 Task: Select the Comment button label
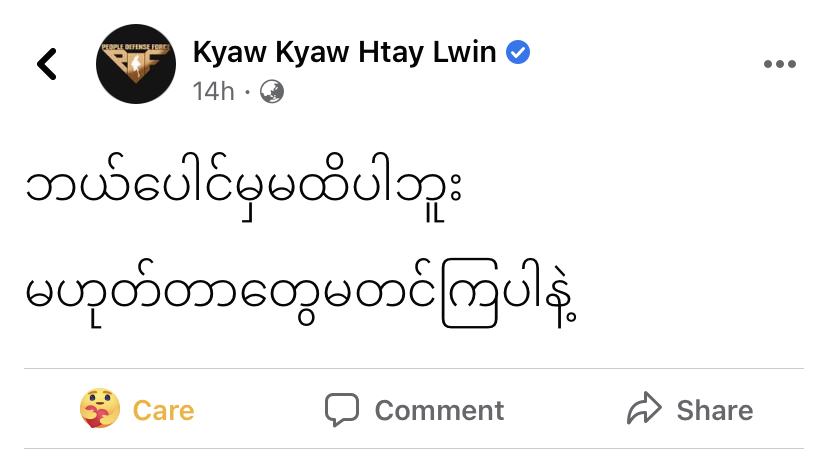(439, 410)
